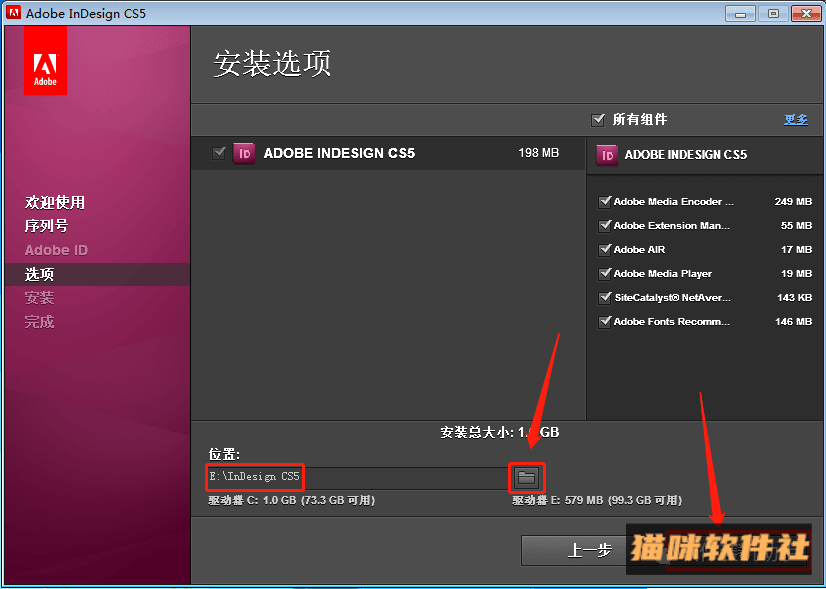This screenshot has height=589, width=826.
Task: Click the 198 MB size value
Action: click(538, 153)
